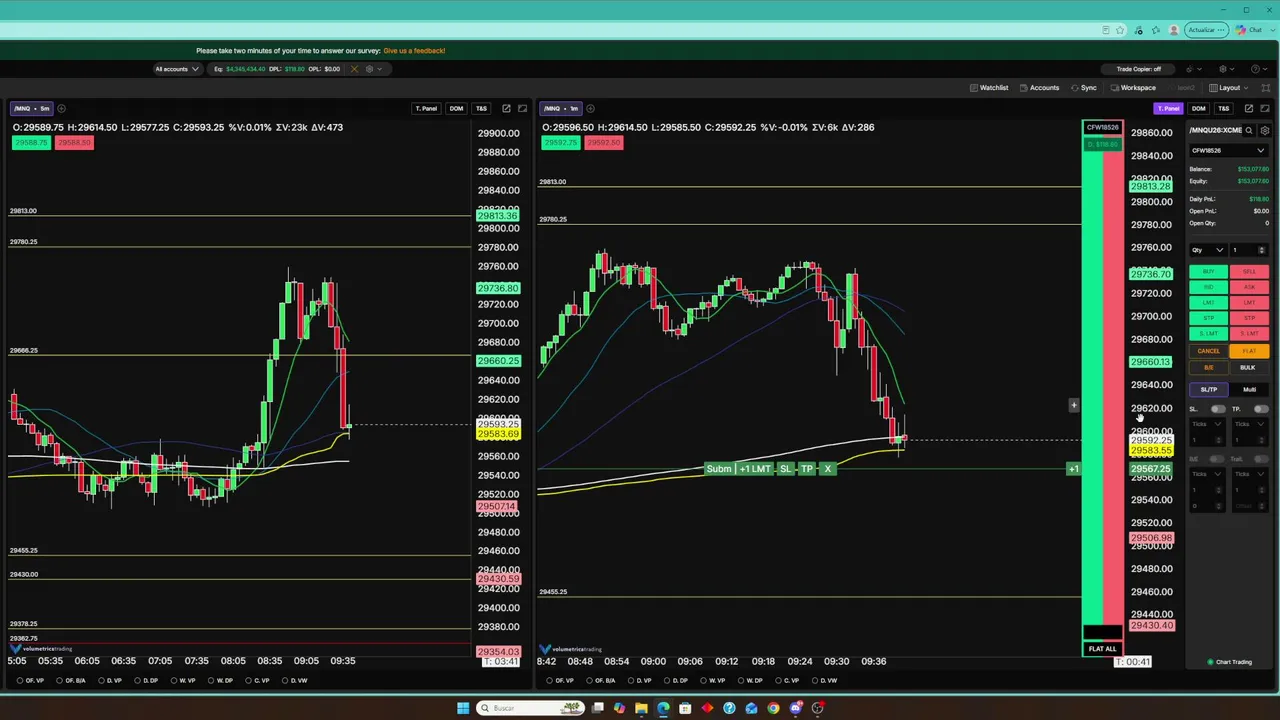Open the browser profile avatar
Viewport: 1280px width, 720px height.
(x=1174, y=30)
